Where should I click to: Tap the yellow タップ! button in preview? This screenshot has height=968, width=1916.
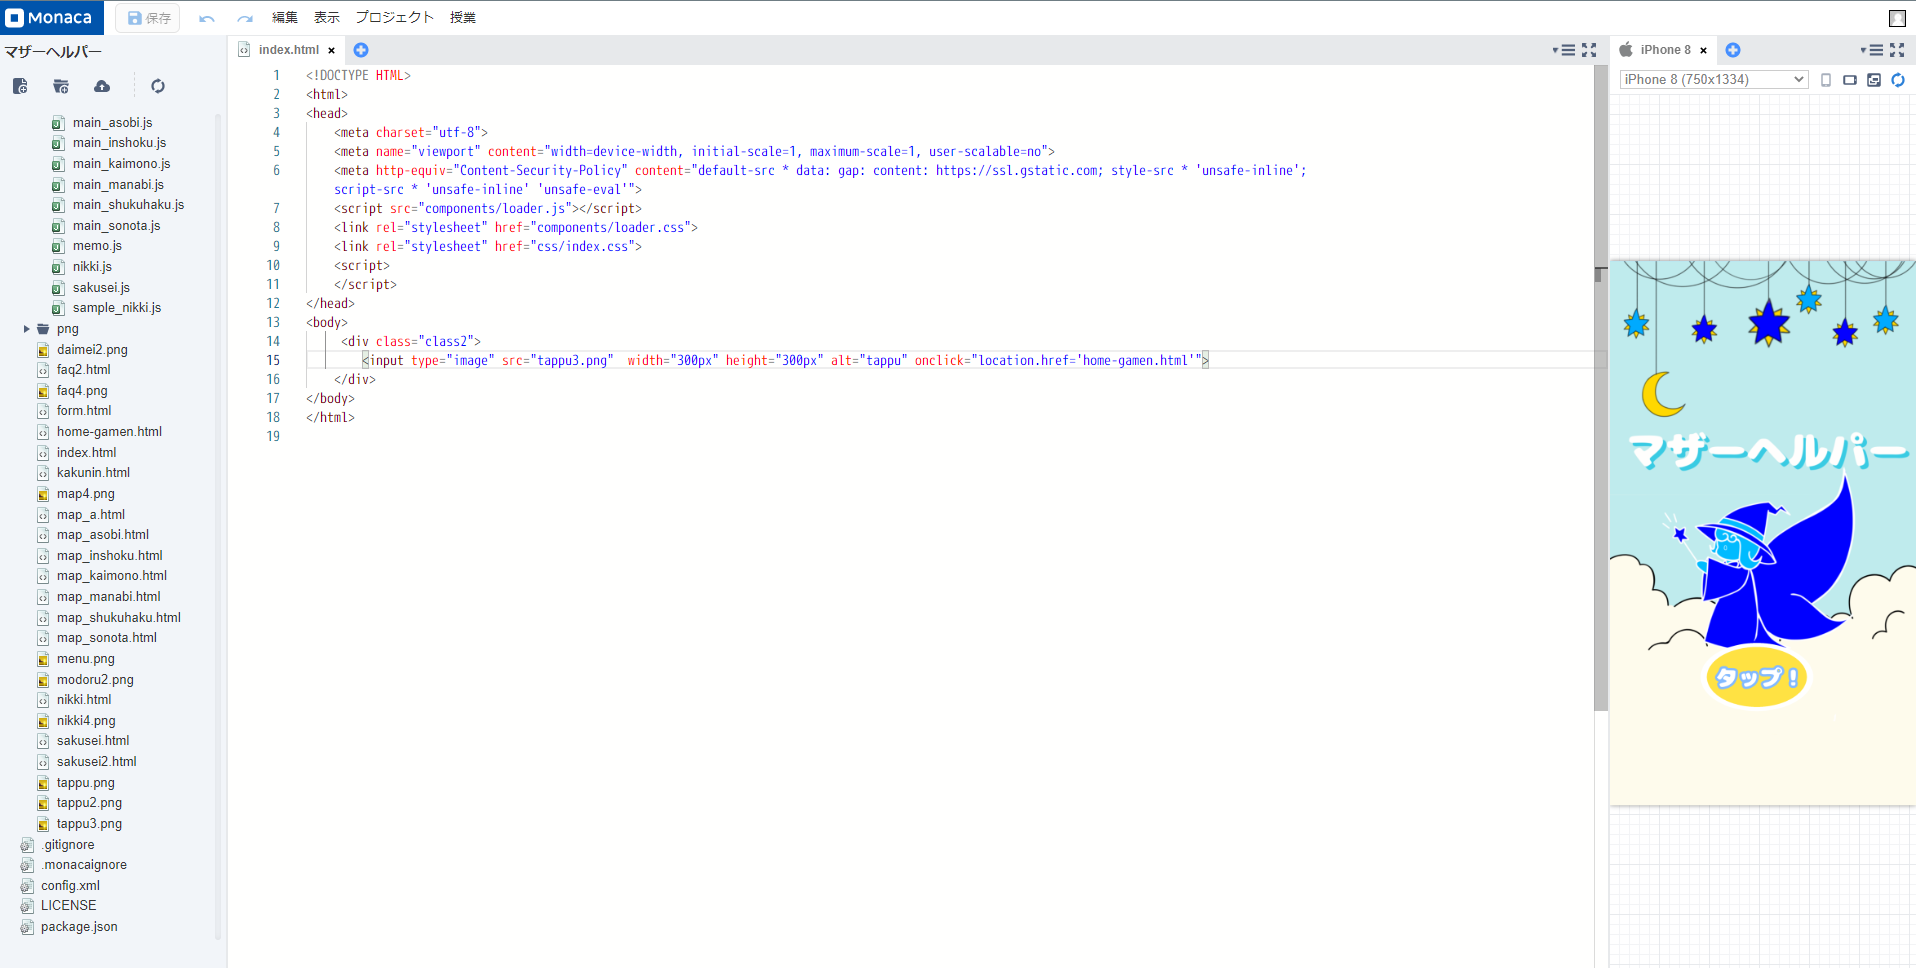click(x=1756, y=677)
